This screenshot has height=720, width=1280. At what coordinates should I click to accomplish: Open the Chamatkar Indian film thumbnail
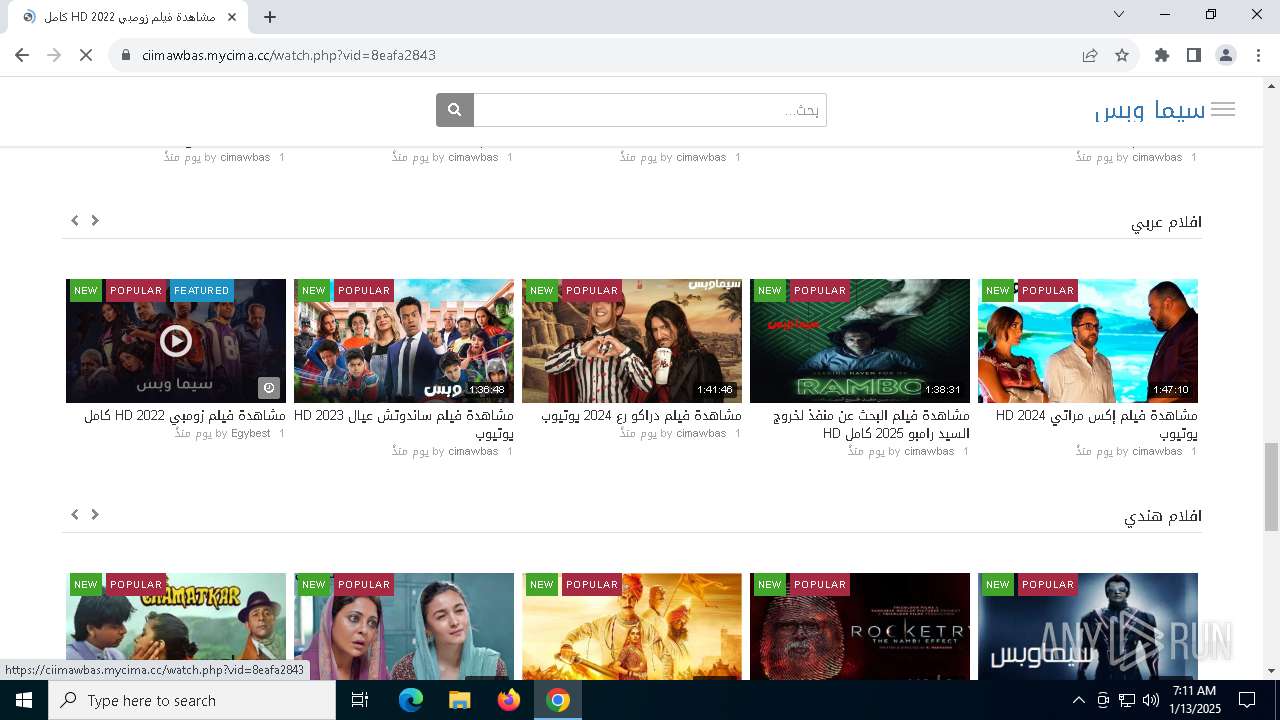click(x=176, y=626)
